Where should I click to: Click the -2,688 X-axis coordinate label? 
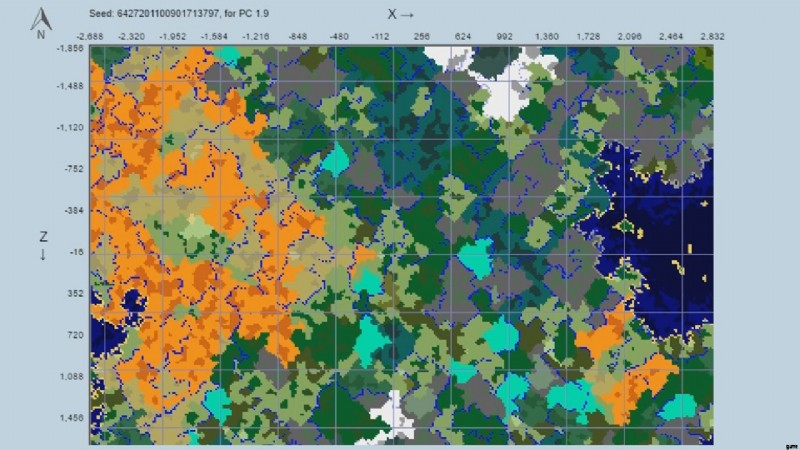click(x=89, y=37)
